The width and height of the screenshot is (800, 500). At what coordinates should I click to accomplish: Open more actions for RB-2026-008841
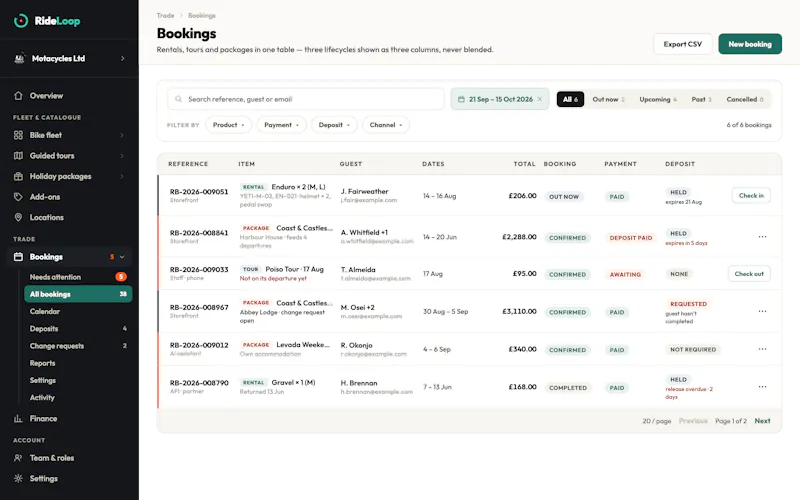coord(762,237)
